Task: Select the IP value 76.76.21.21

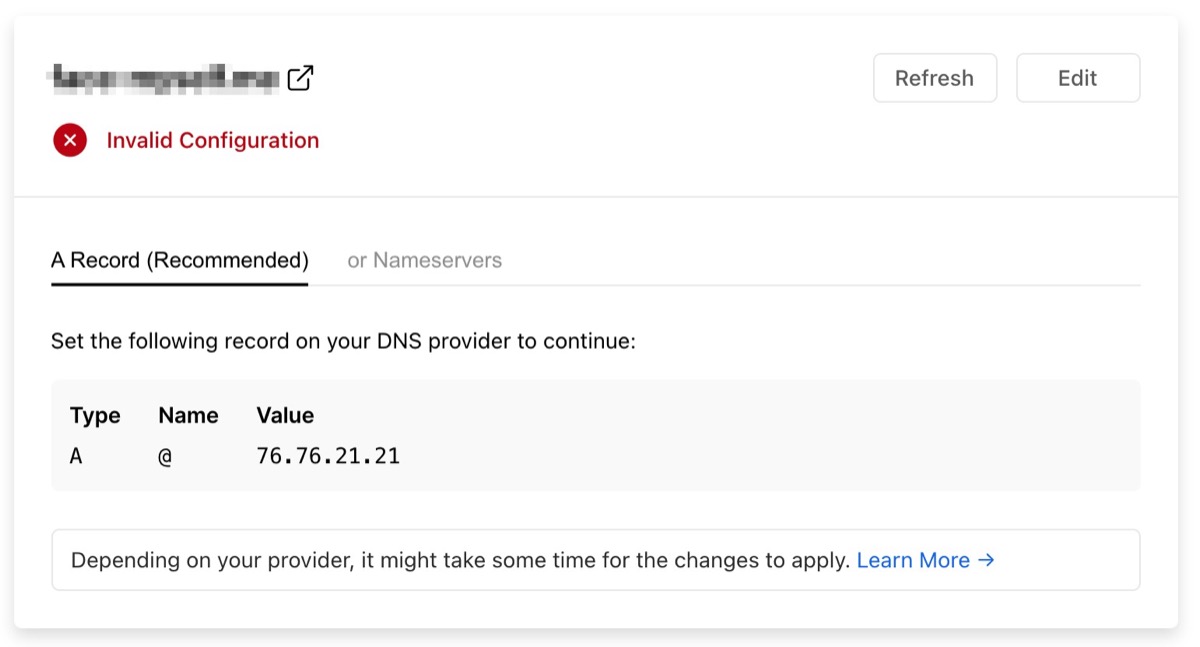Action: [328, 455]
